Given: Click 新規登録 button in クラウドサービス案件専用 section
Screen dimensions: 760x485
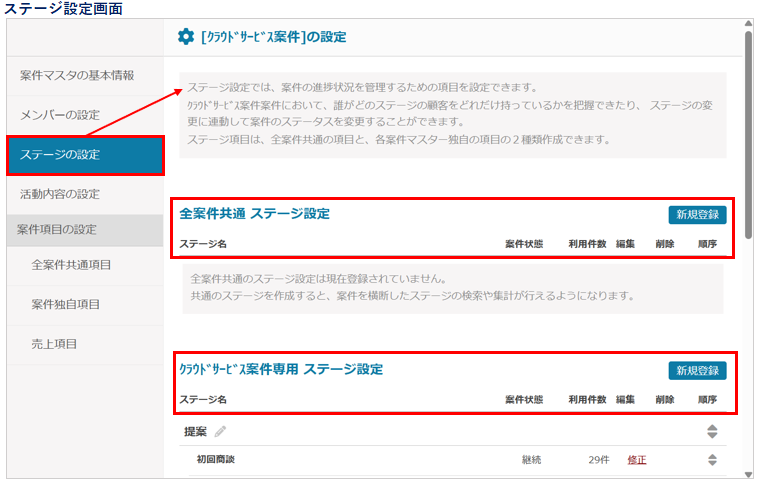Looking at the screenshot, I should point(697,371).
